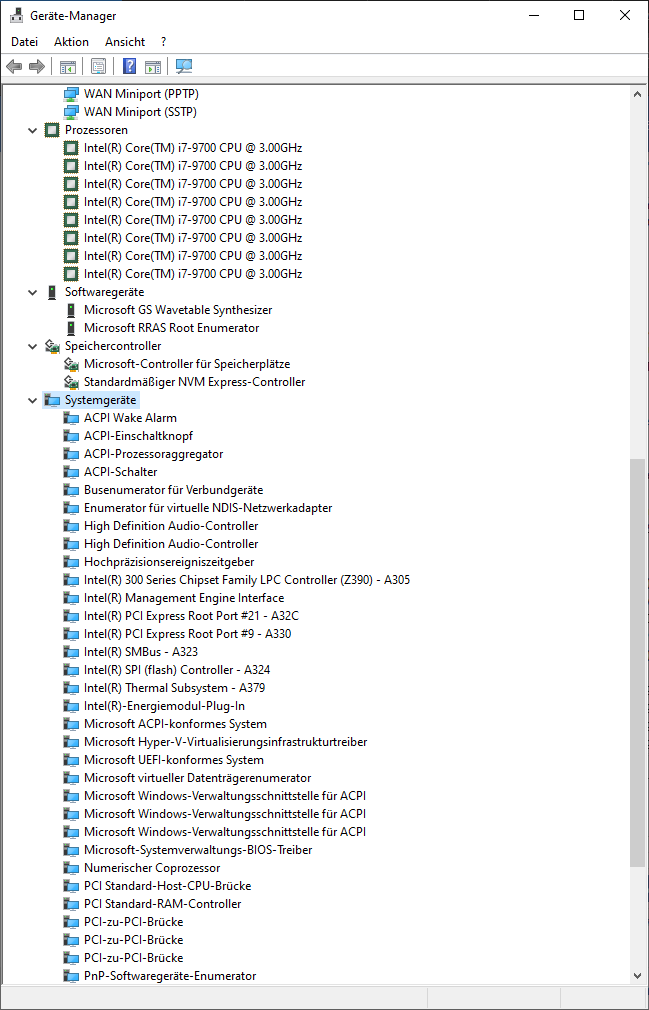Select PCI Standard-Host-CPU-Brücke
The width and height of the screenshot is (649, 1010).
(167, 886)
